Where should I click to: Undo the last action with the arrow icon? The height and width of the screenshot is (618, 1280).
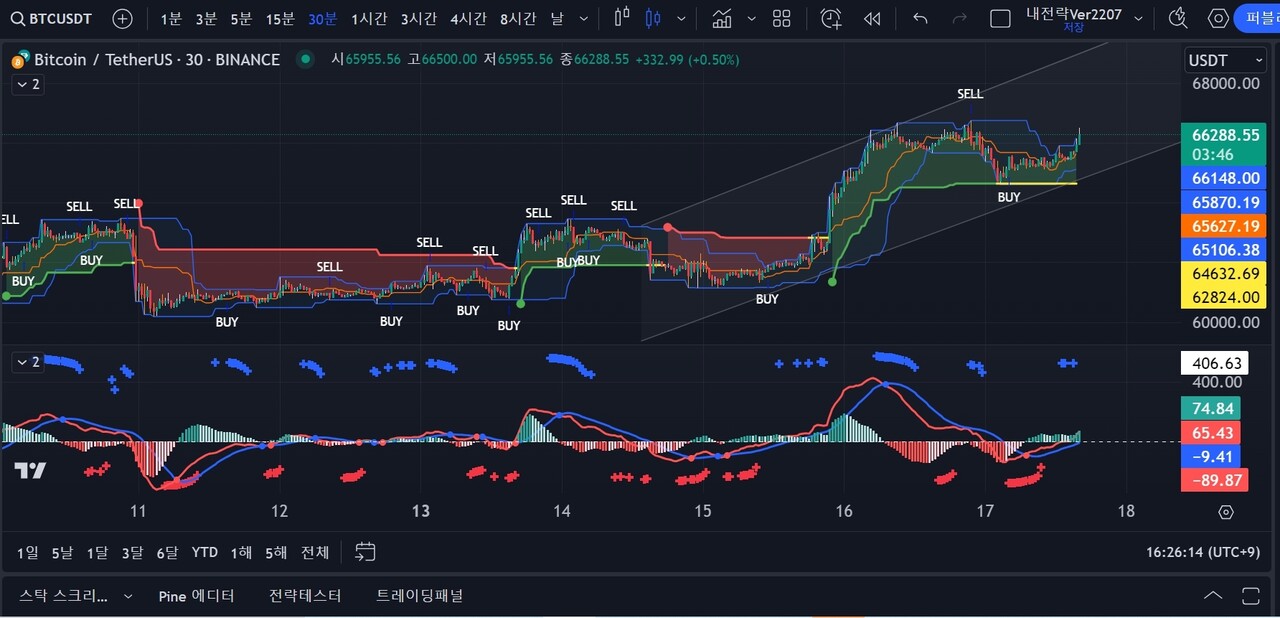coord(919,18)
